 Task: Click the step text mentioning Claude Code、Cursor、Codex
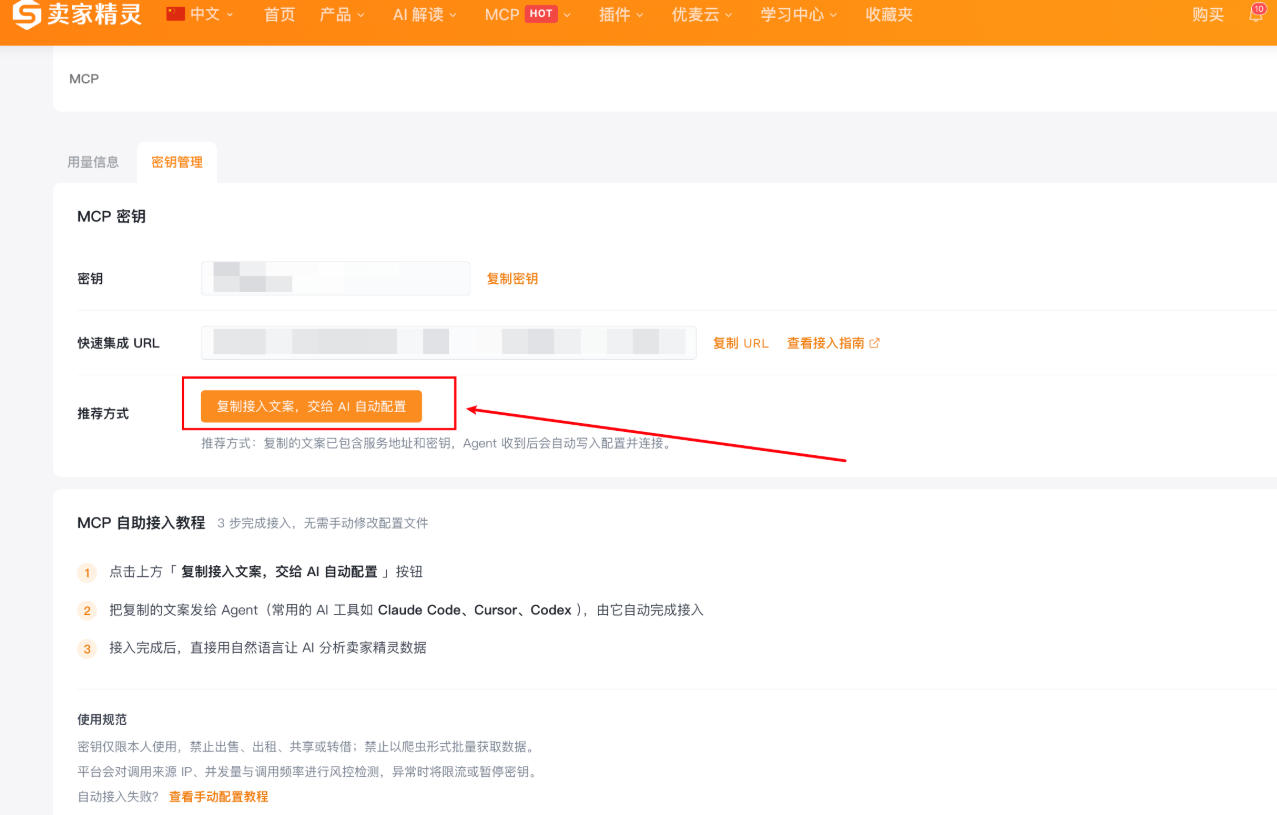point(406,610)
